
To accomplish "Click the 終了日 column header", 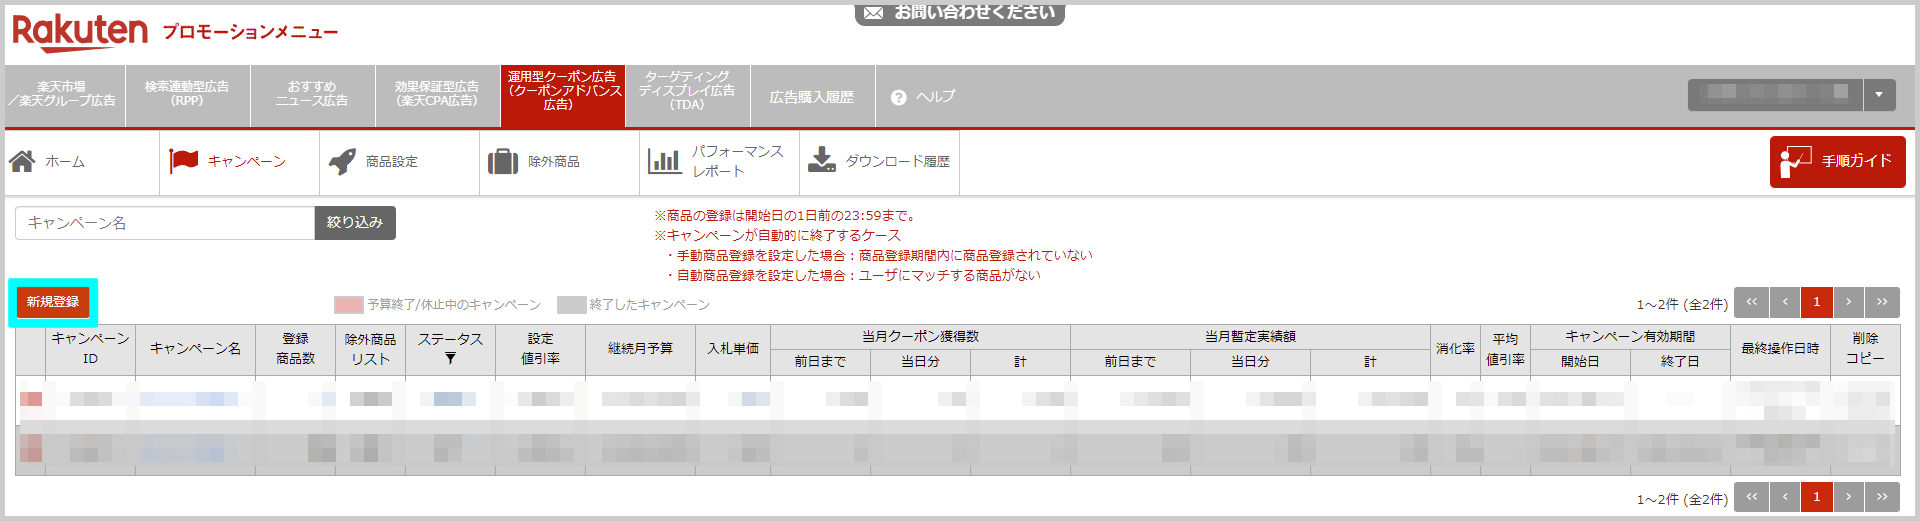I will [x=1680, y=362].
